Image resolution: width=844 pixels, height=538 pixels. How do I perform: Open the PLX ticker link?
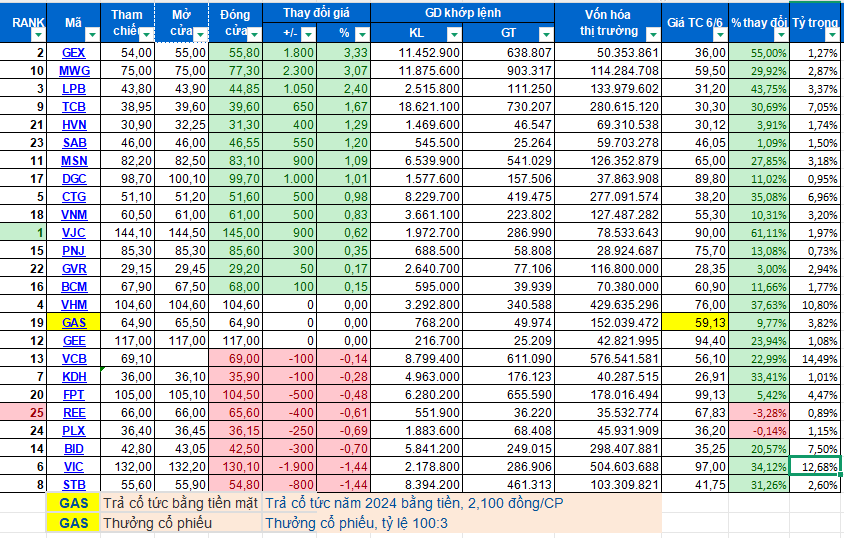pos(74,431)
